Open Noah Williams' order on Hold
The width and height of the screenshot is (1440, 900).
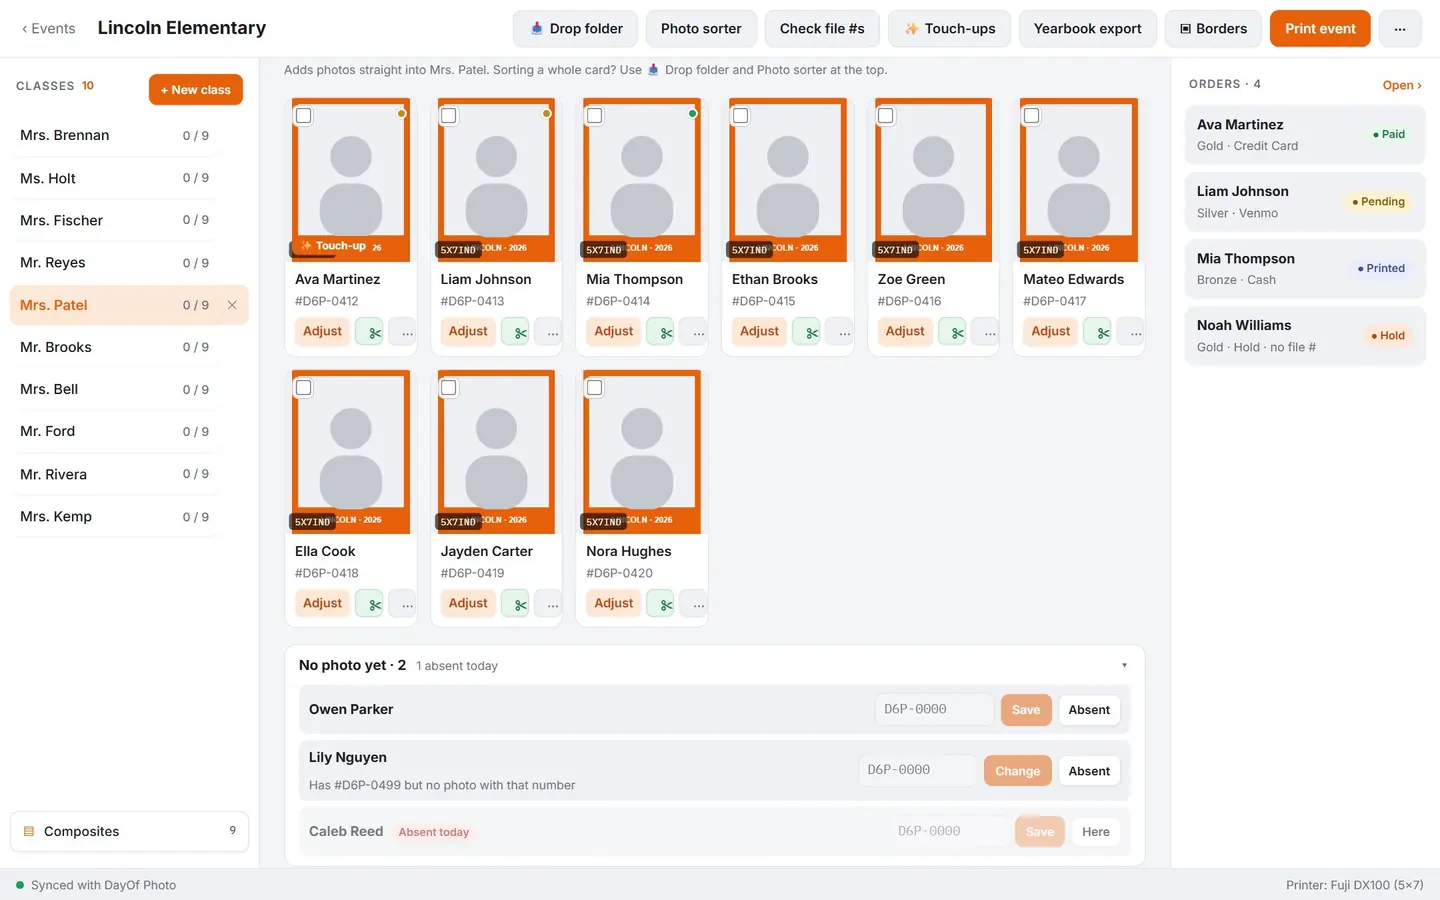(x=1305, y=336)
